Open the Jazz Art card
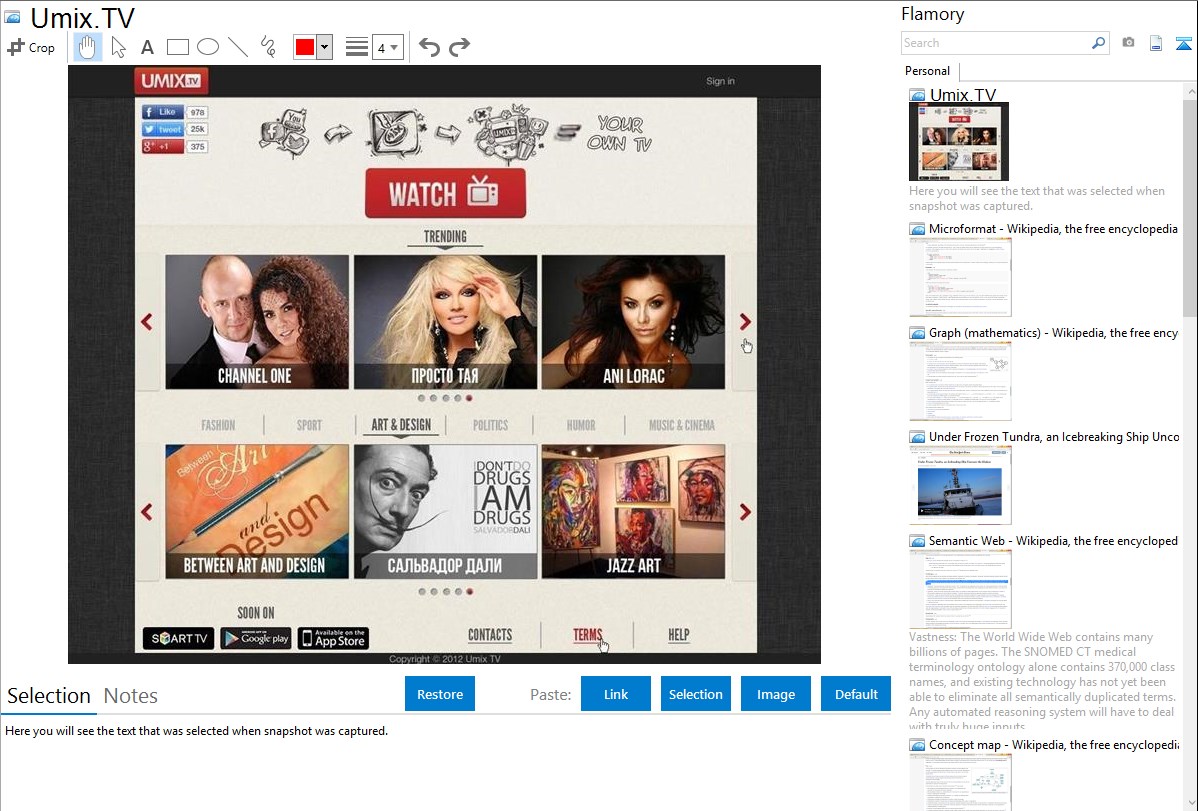The image size is (1198, 811). point(633,511)
